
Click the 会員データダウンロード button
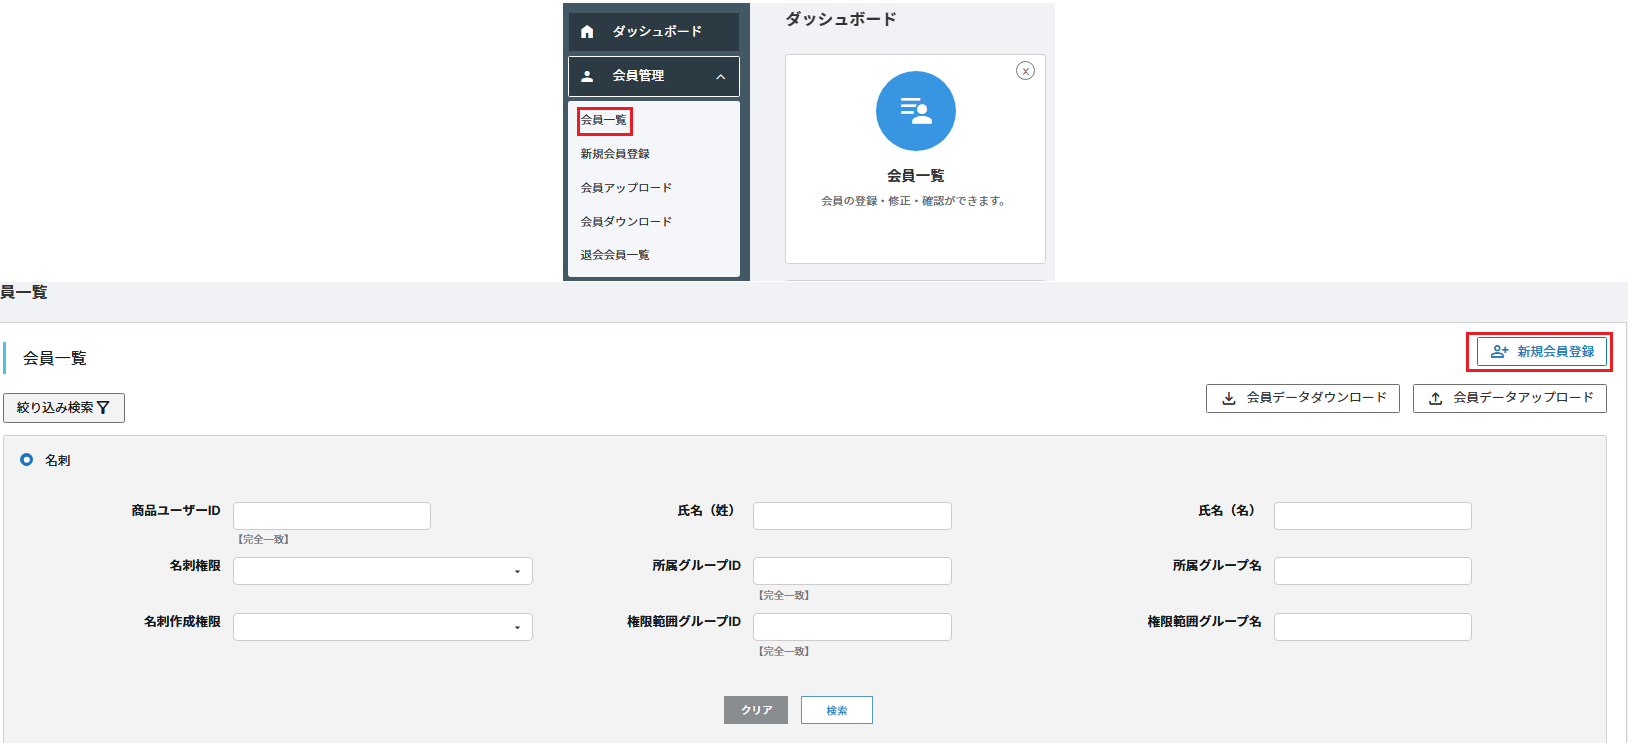click(x=1303, y=398)
